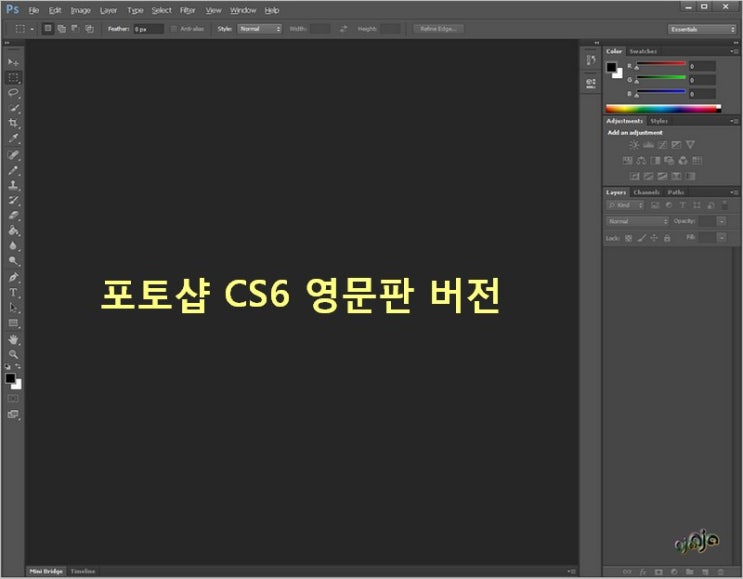Open the Style dropdown set to Normal
The image size is (743, 579).
pos(259,29)
